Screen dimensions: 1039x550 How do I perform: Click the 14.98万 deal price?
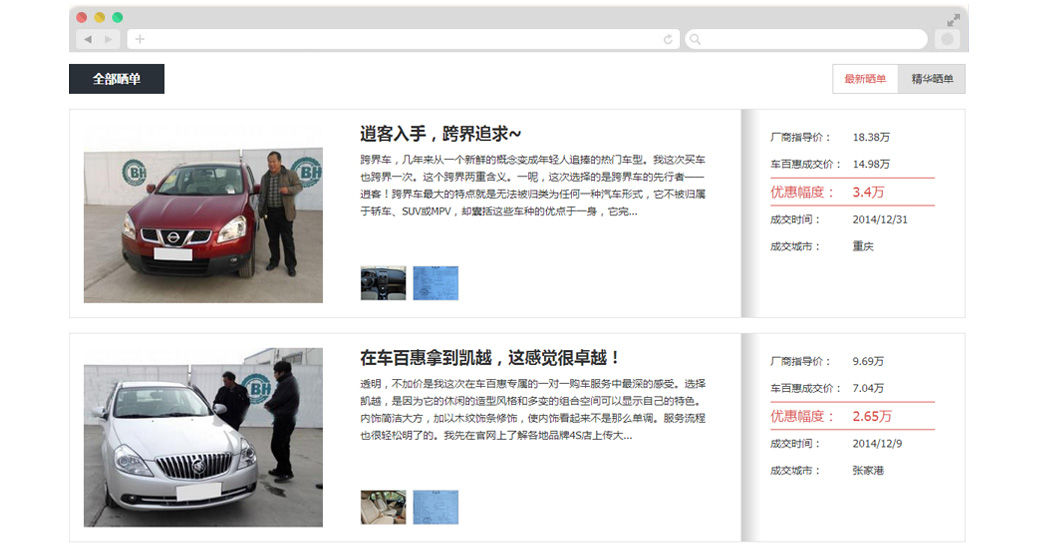871,164
